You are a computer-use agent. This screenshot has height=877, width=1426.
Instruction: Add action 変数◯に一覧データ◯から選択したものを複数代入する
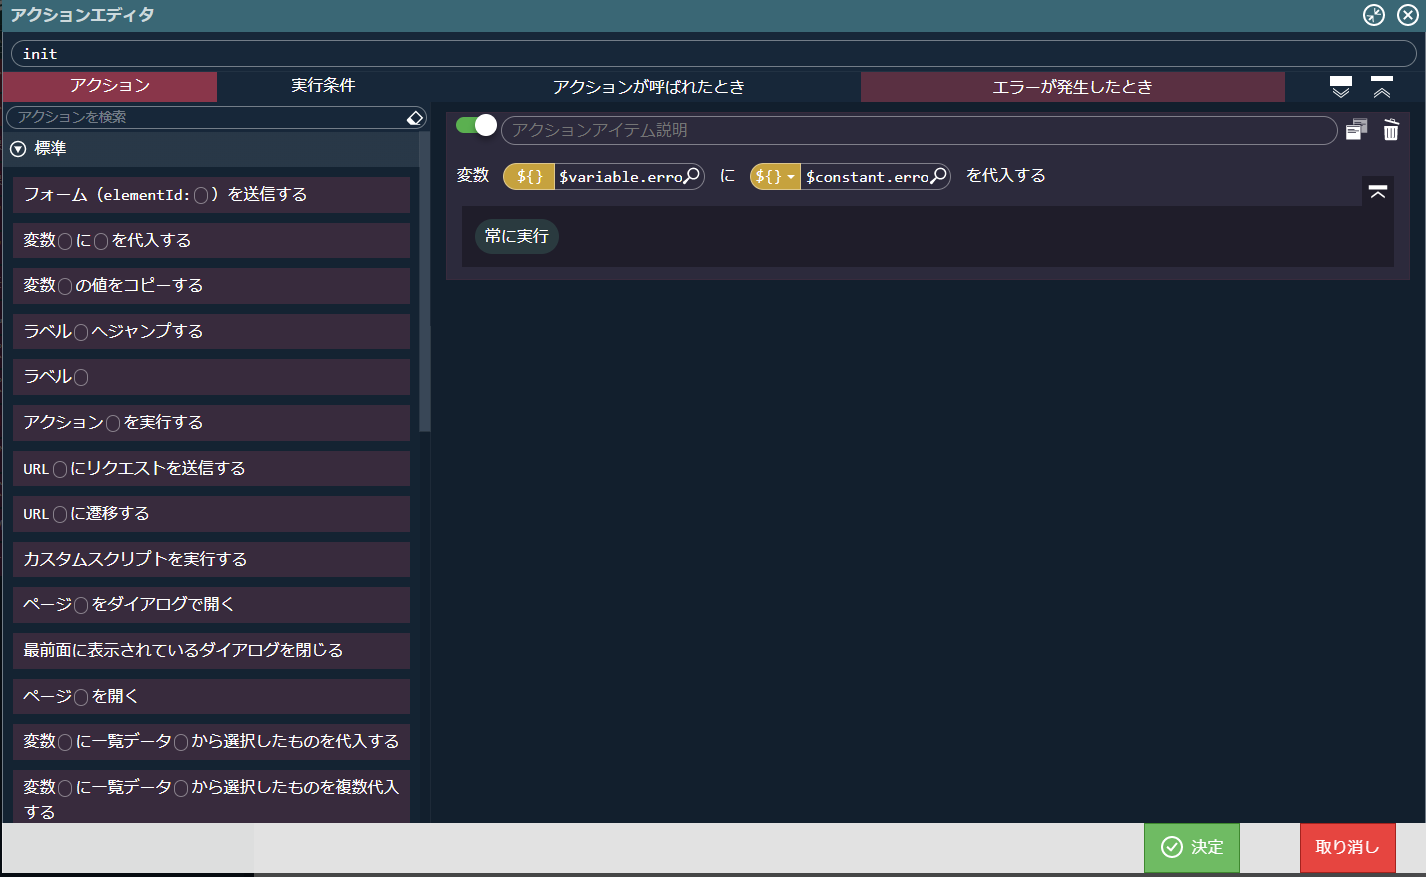[211, 797]
